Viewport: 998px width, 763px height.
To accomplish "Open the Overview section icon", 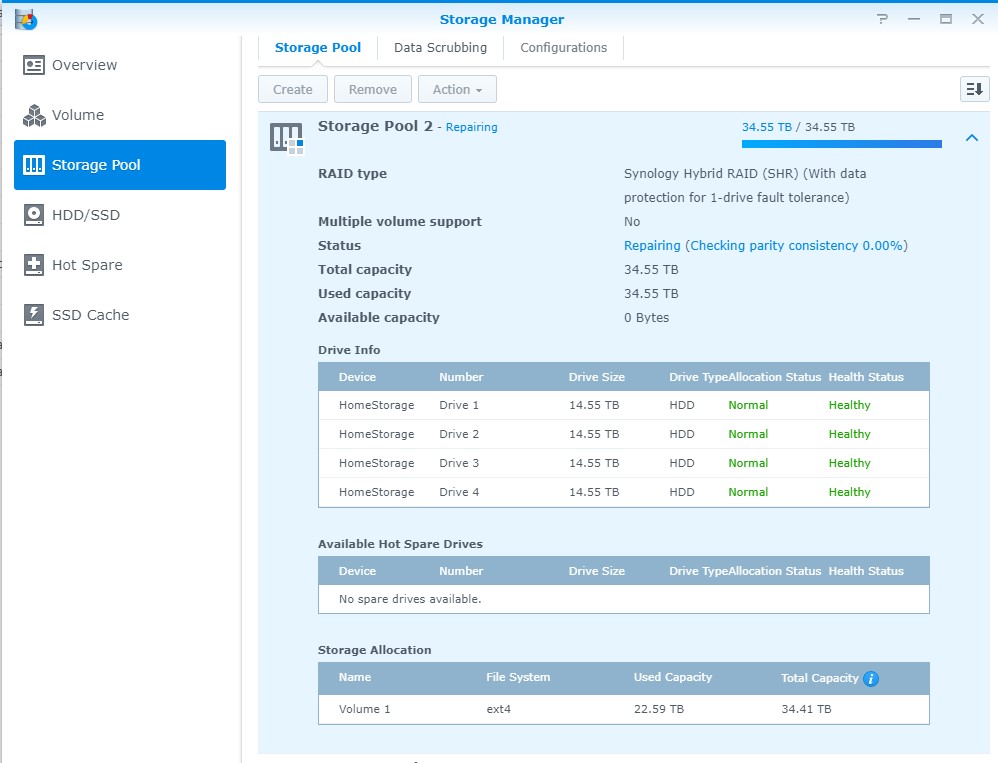I will pos(34,65).
